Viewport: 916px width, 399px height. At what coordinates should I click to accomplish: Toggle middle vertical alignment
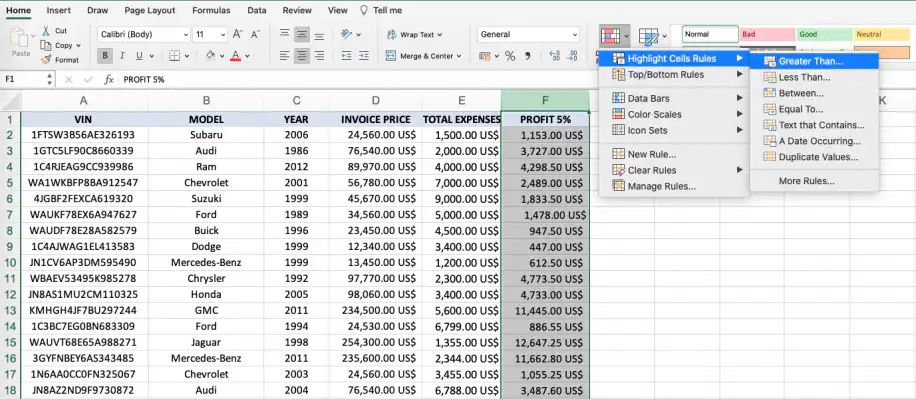pos(301,34)
